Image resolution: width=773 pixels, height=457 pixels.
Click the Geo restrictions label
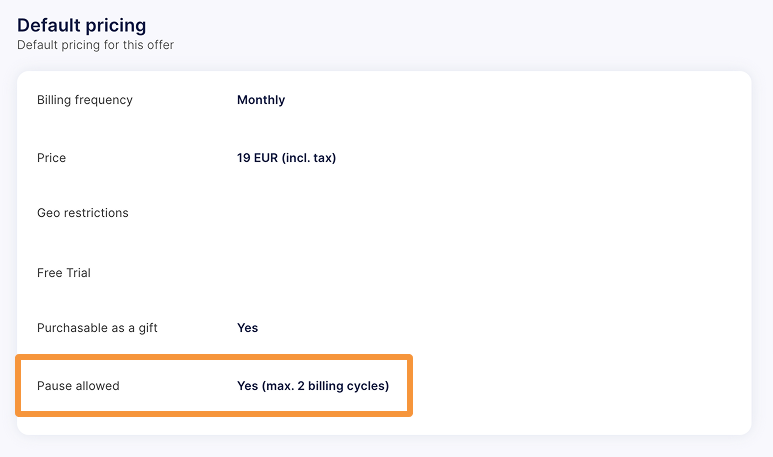pyautogui.click(x=83, y=213)
